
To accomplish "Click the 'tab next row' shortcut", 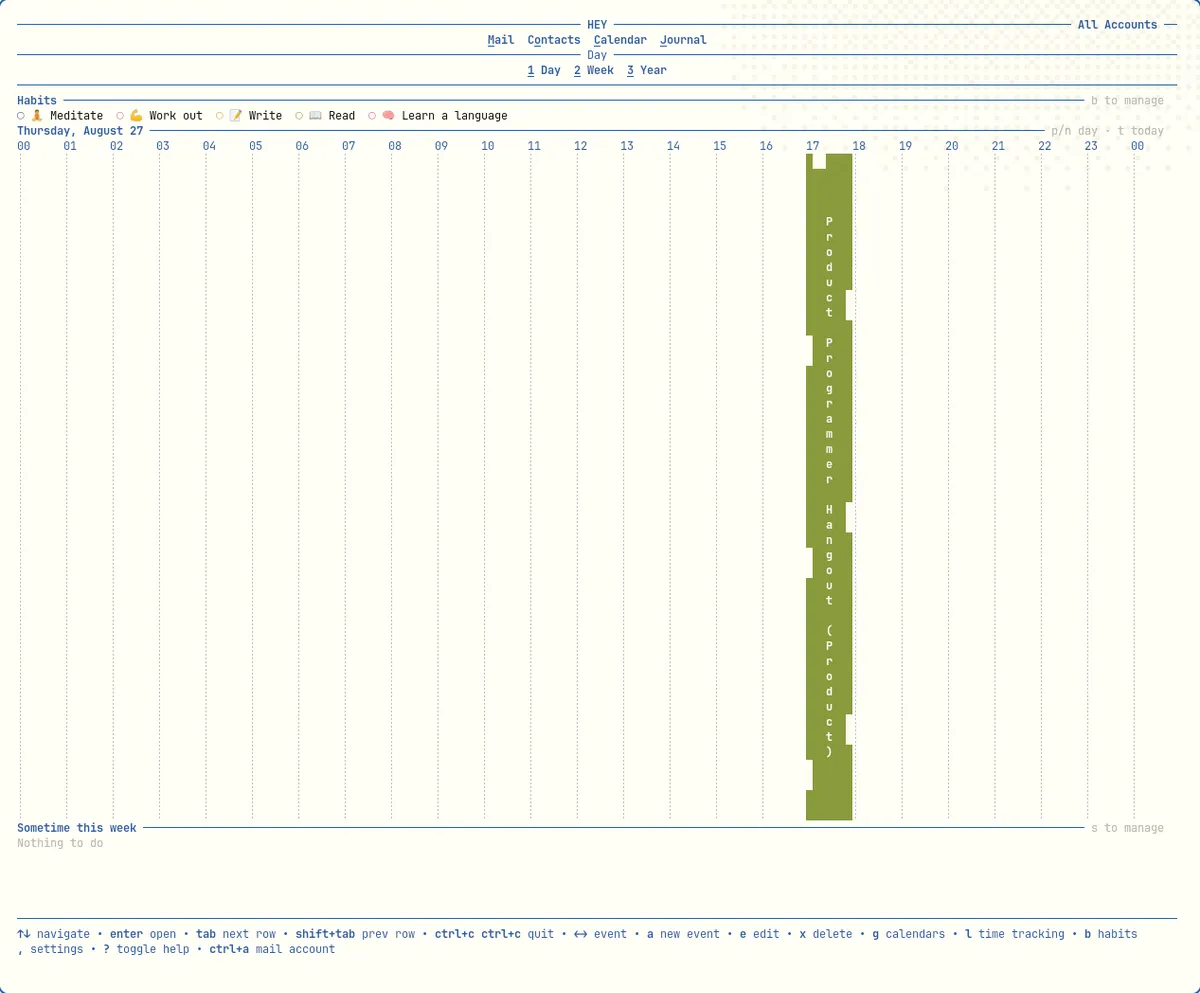I will 236,934.
